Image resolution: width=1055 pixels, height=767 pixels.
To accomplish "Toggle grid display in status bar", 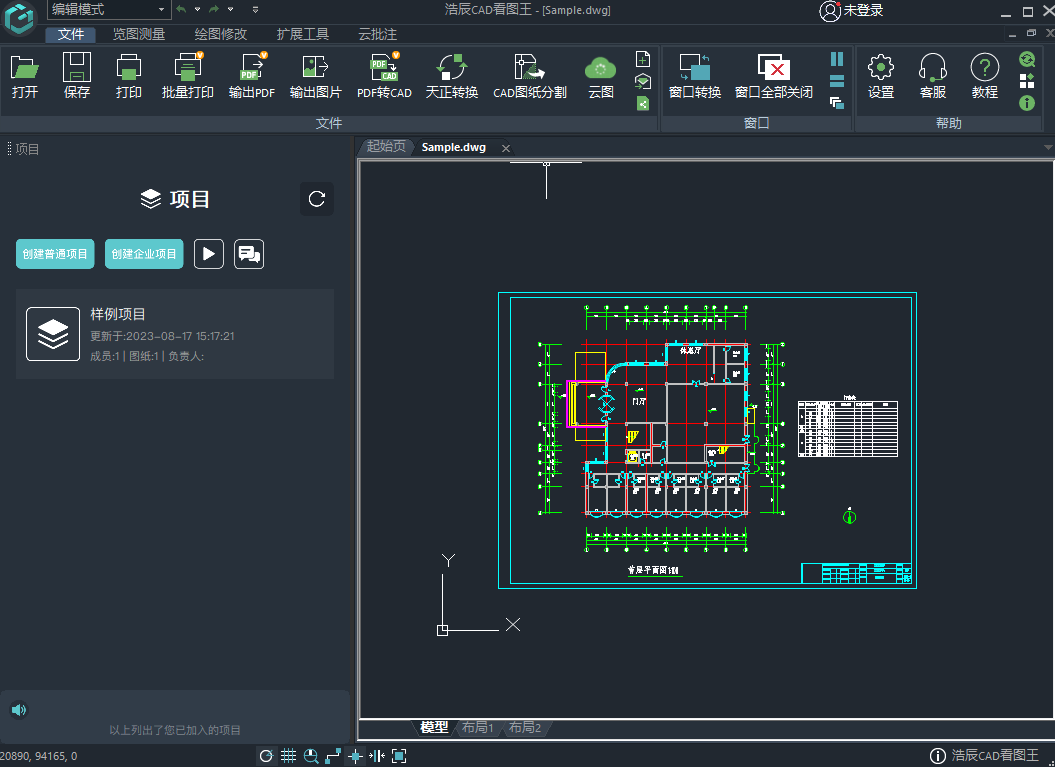I will (288, 756).
